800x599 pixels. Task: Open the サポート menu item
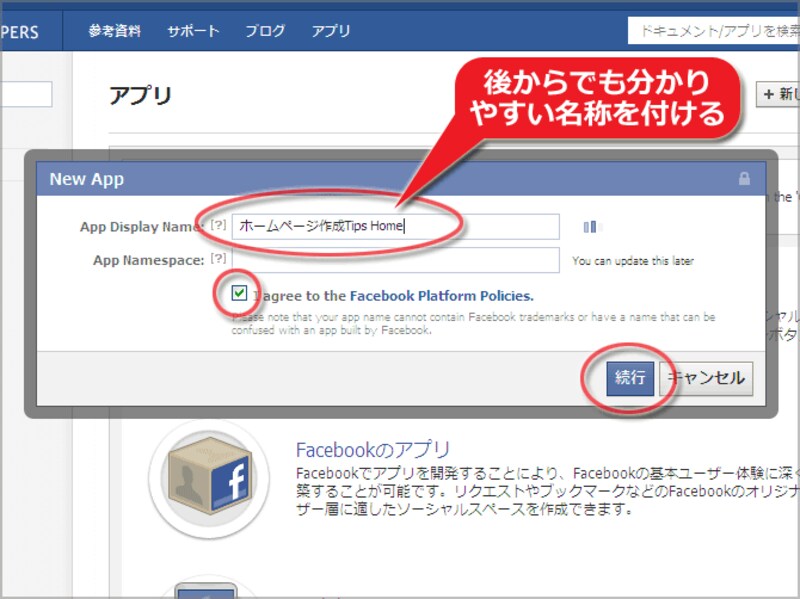pos(193,31)
